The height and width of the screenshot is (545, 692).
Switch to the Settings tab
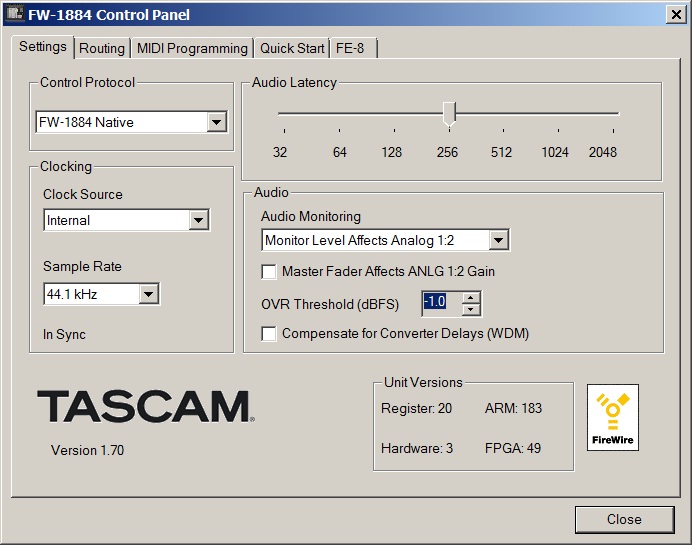(x=42, y=46)
